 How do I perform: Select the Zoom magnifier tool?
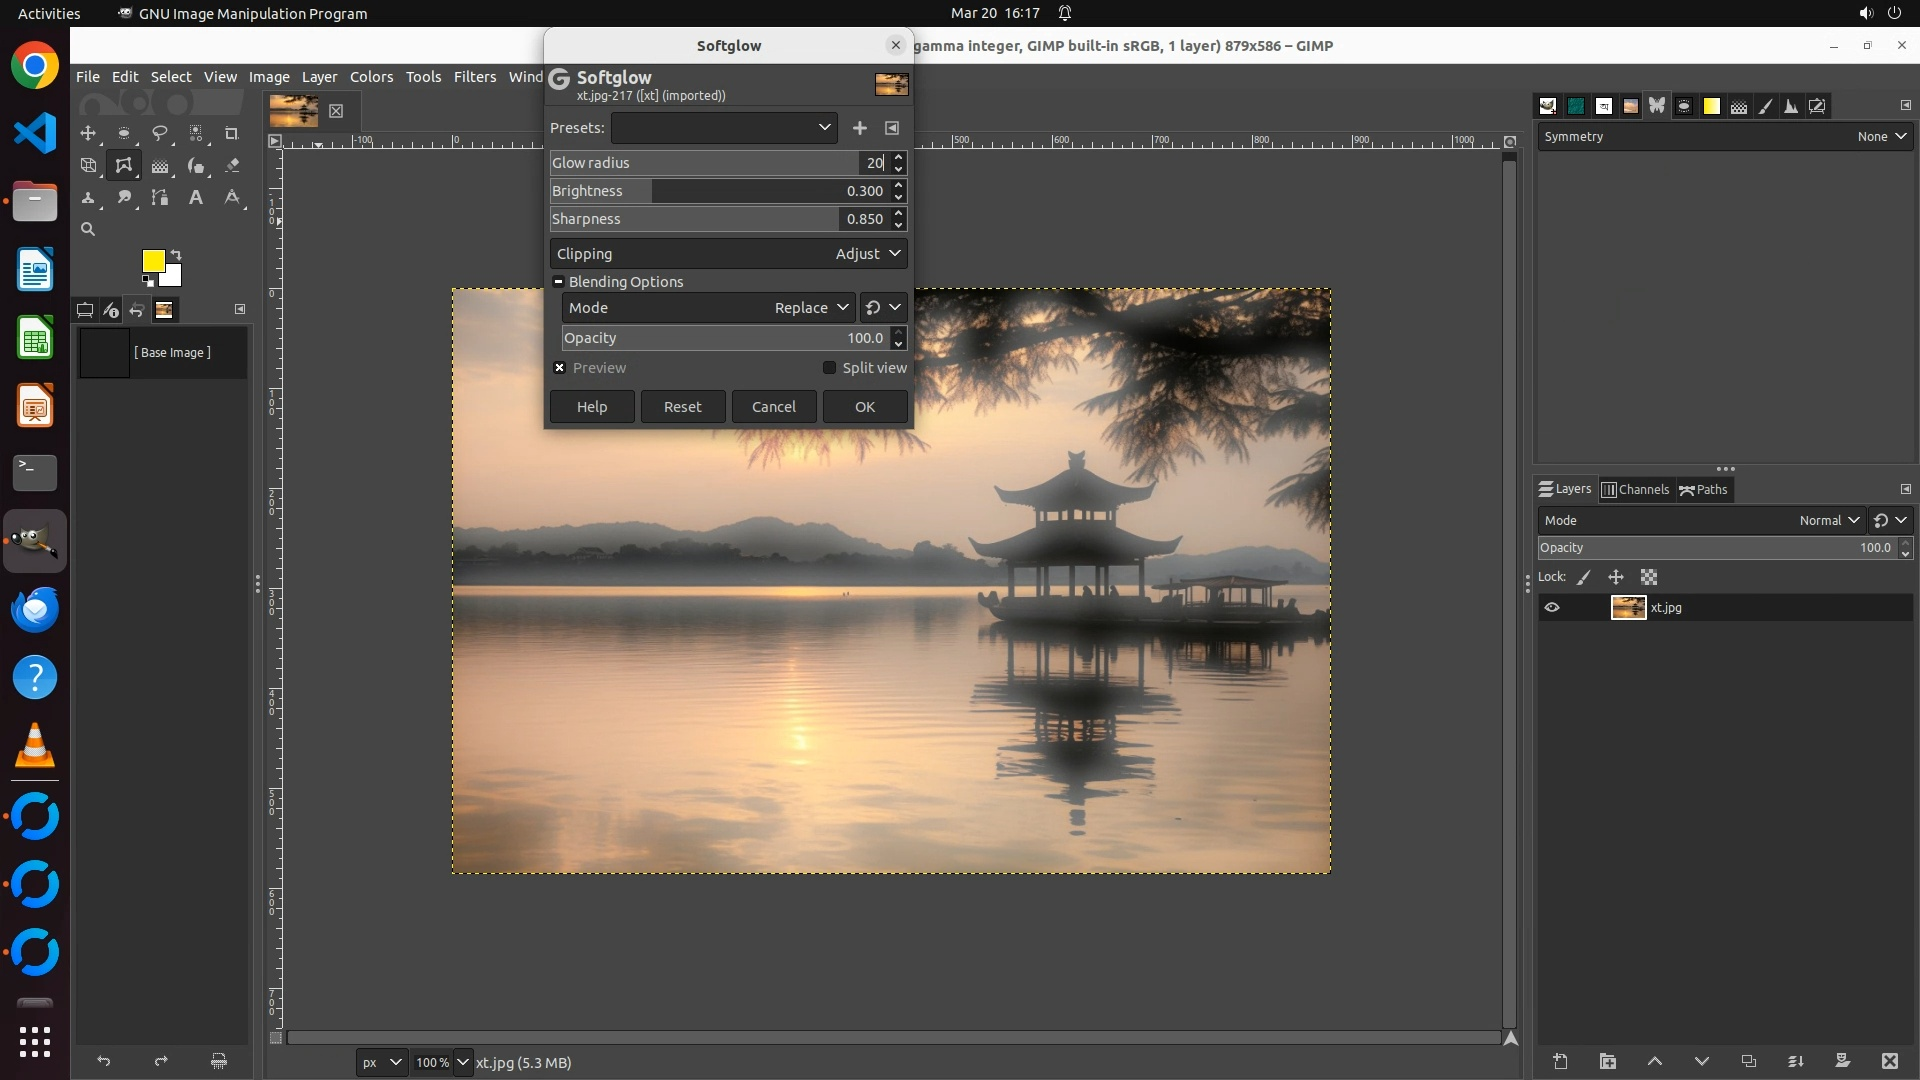88,229
